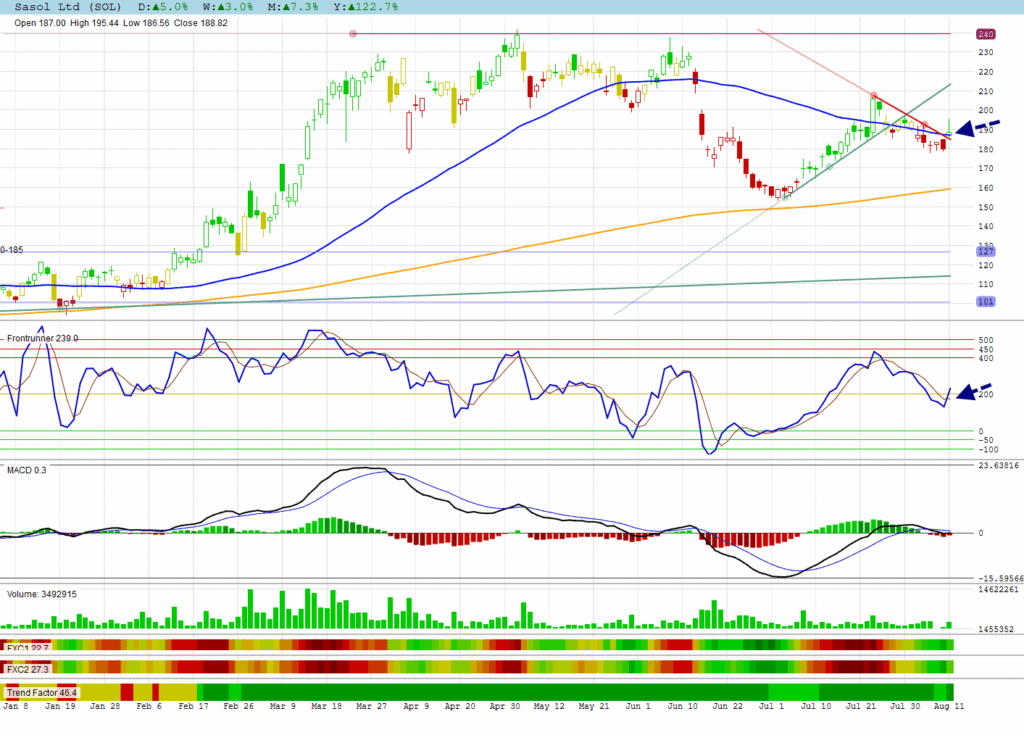Click the volume axis value 14622261
The image size is (1024, 735).
pyautogui.click(x=999, y=589)
